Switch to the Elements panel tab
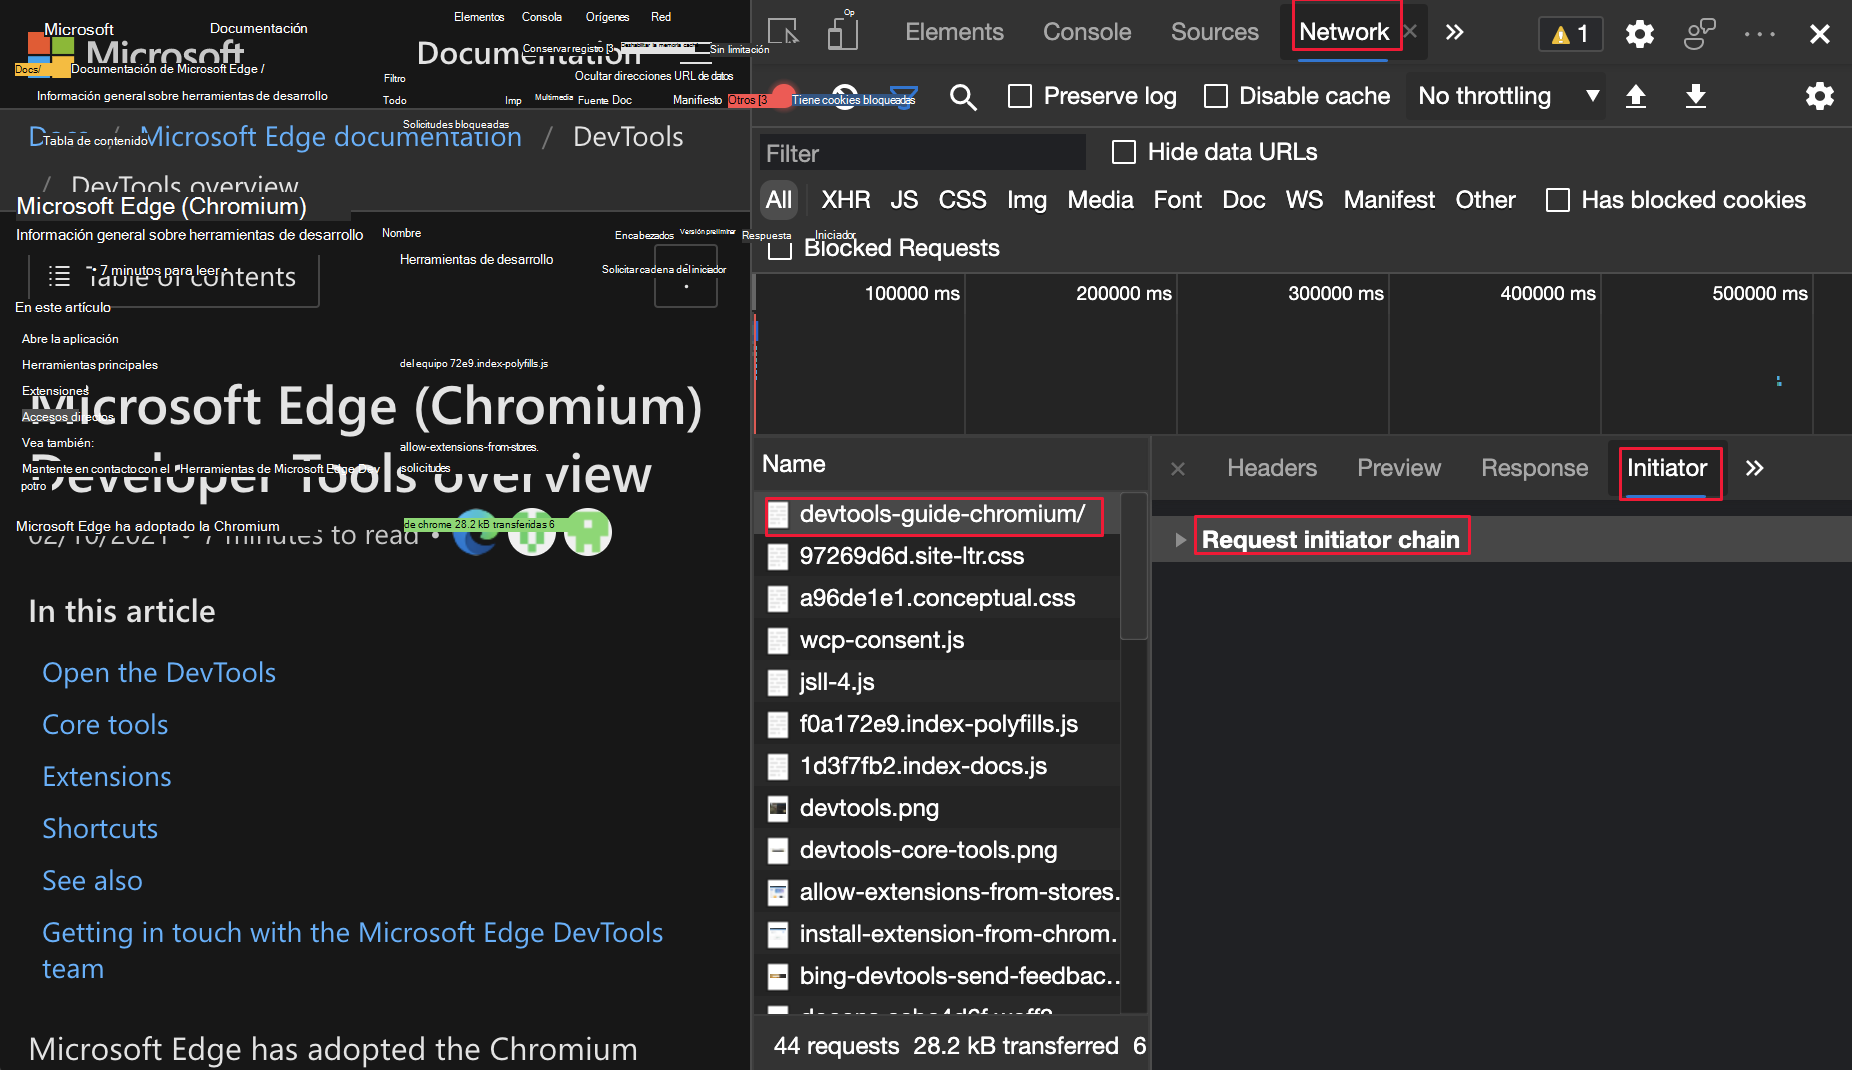This screenshot has height=1070, width=1852. point(954,32)
